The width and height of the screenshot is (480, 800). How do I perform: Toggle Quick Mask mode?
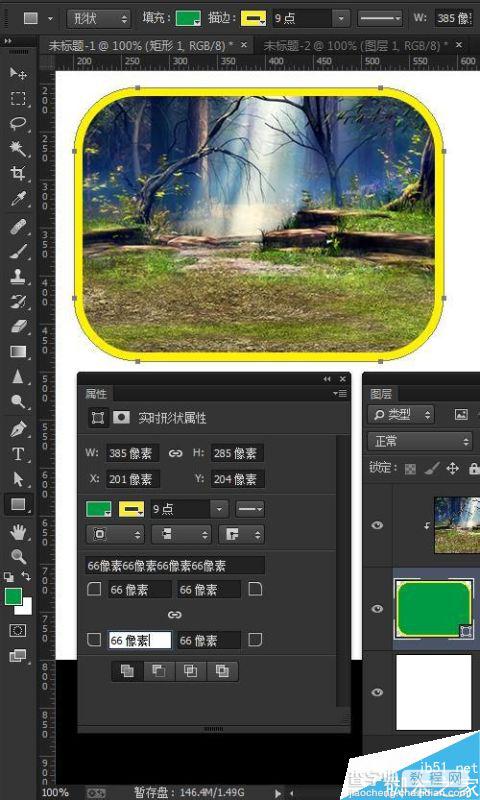click(x=18, y=631)
